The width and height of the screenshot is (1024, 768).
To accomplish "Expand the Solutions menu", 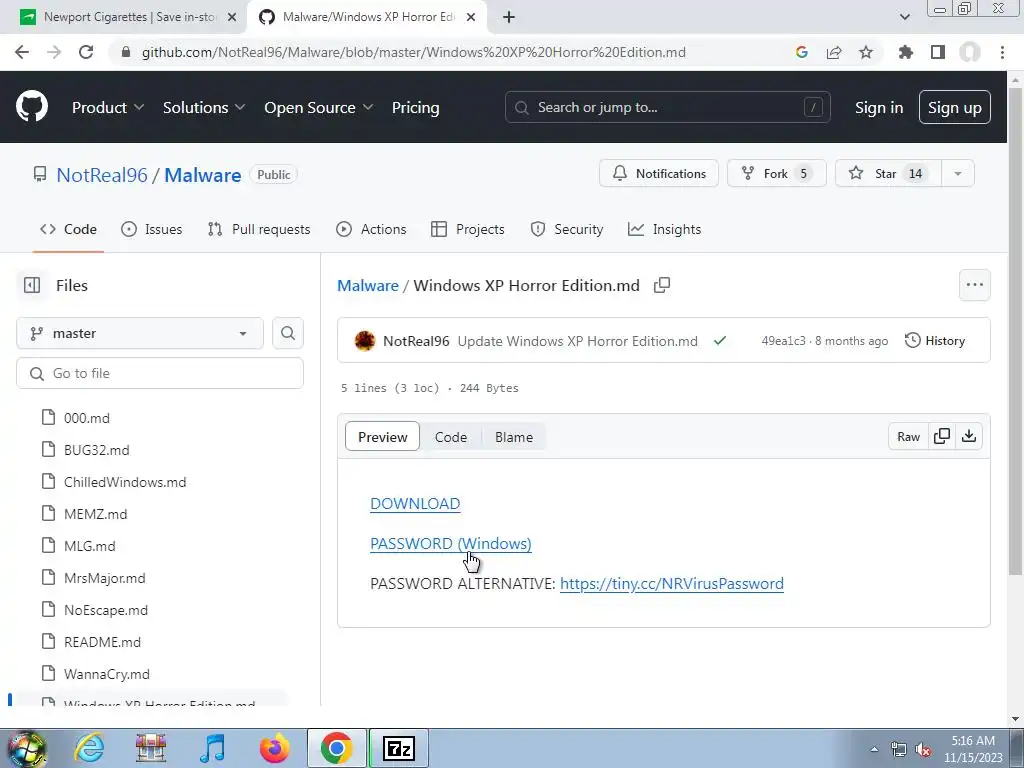I will (x=204, y=108).
